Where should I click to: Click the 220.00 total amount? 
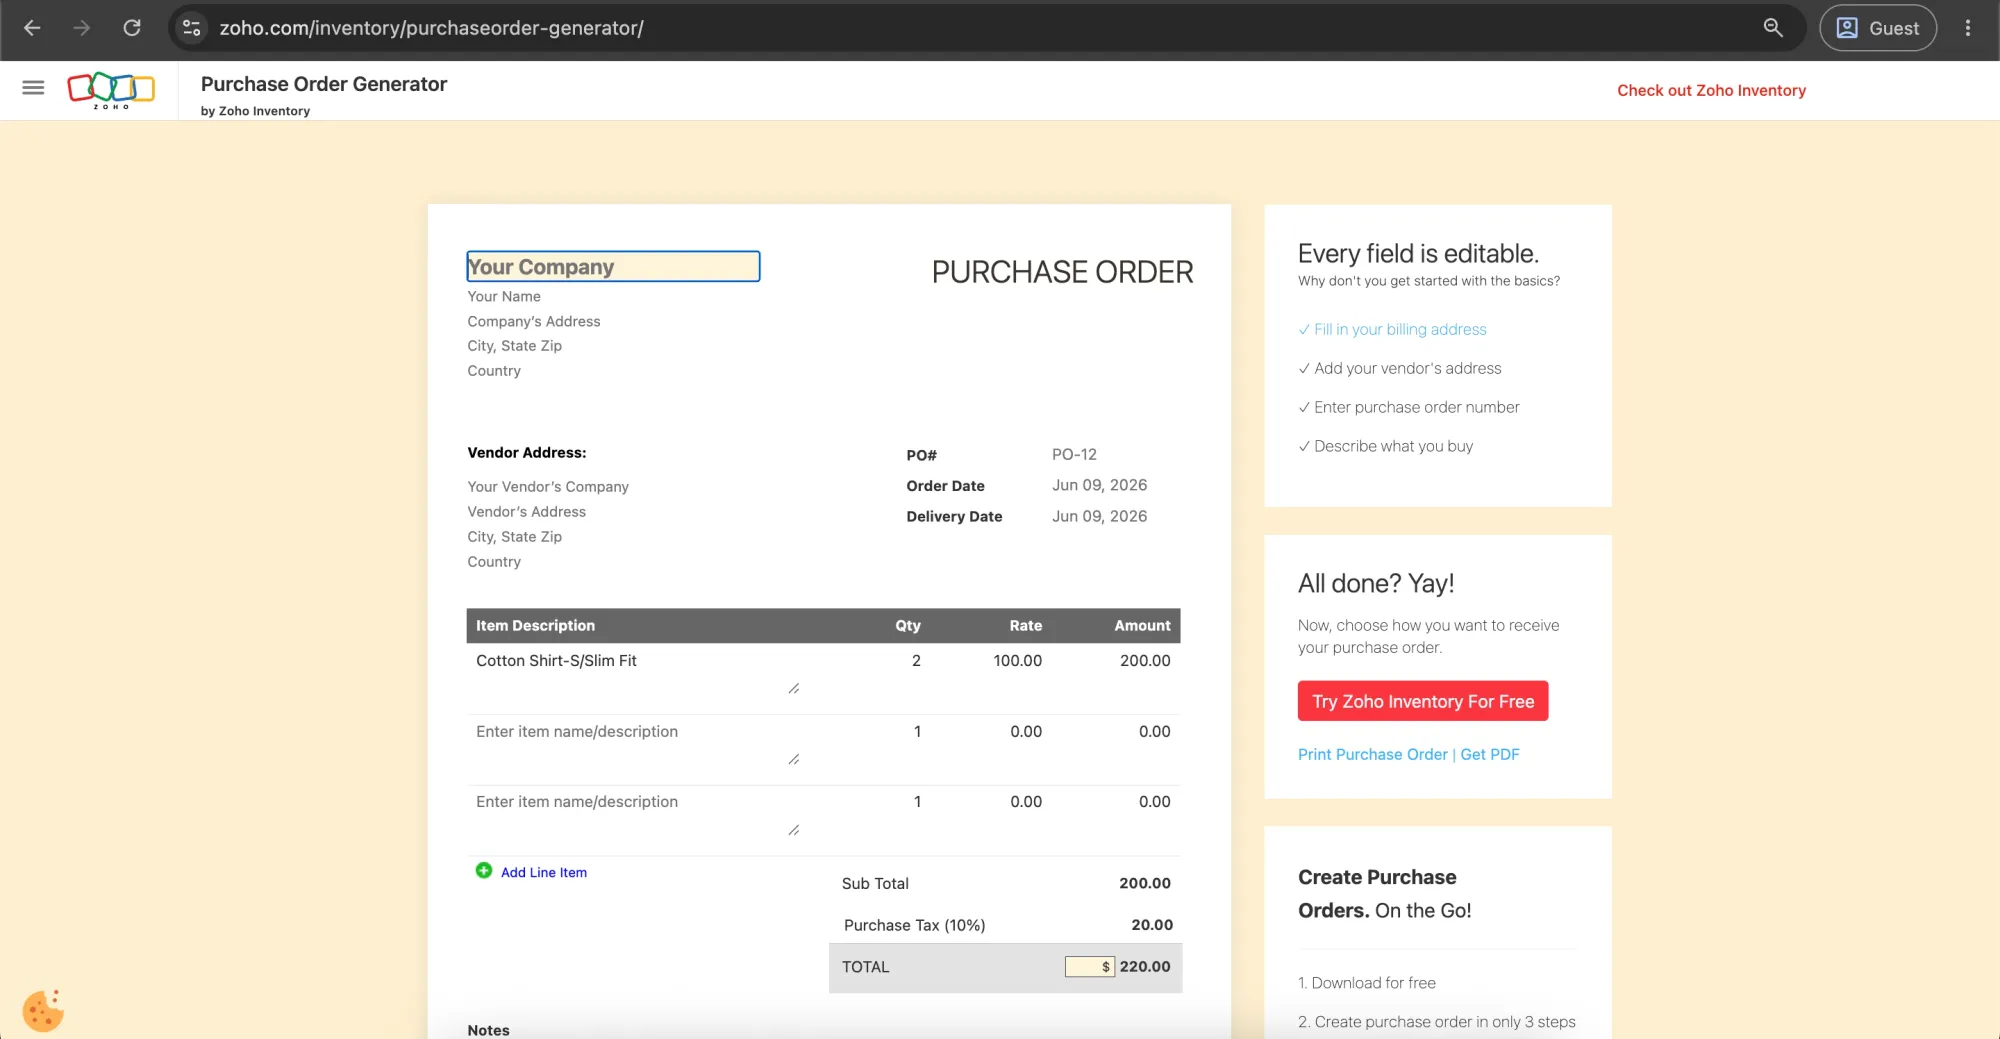click(1145, 966)
